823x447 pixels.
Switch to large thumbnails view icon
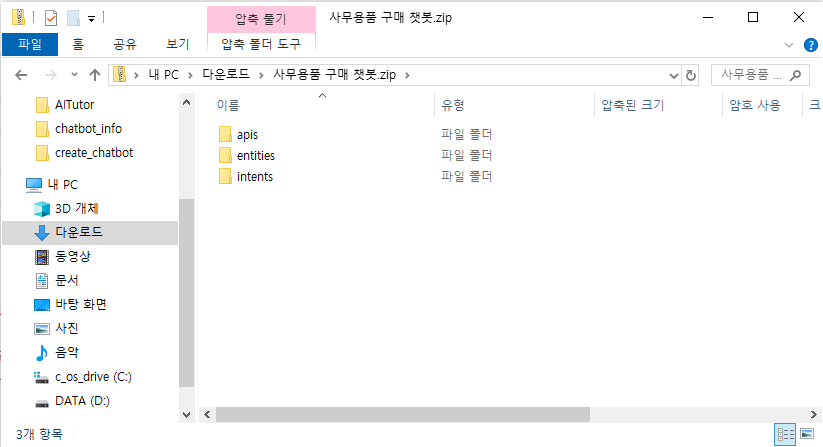(x=805, y=434)
